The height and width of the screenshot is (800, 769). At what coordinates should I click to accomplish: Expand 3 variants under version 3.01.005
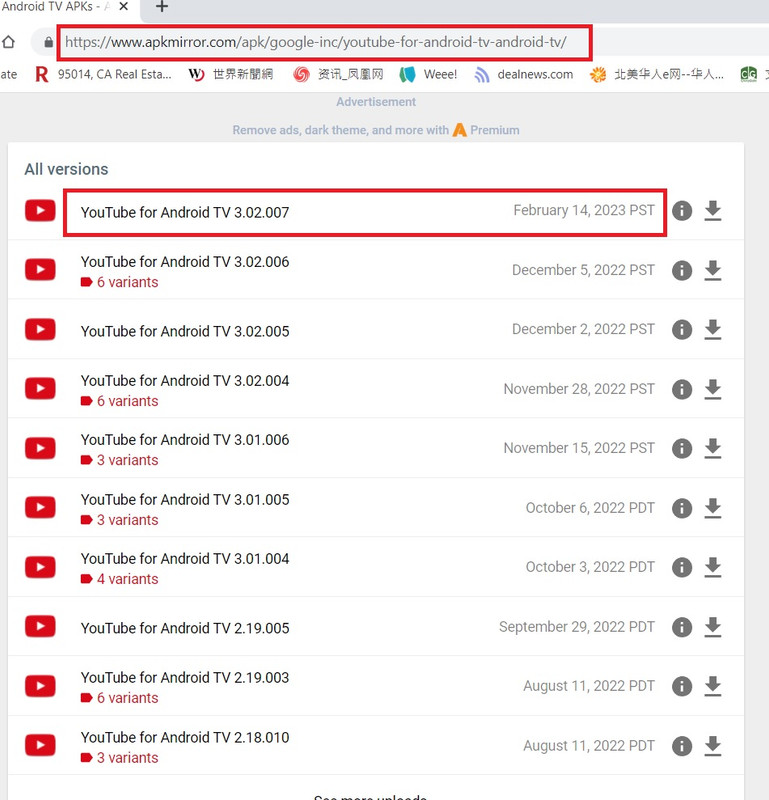click(119, 520)
